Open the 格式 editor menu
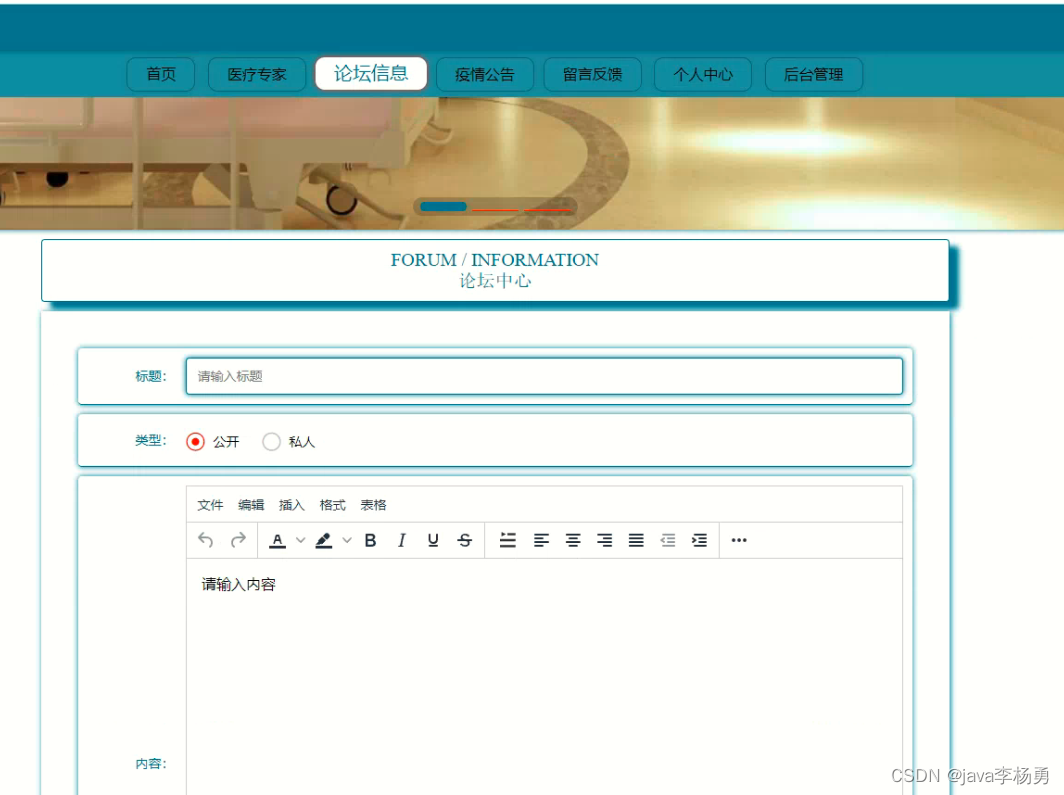 [332, 505]
